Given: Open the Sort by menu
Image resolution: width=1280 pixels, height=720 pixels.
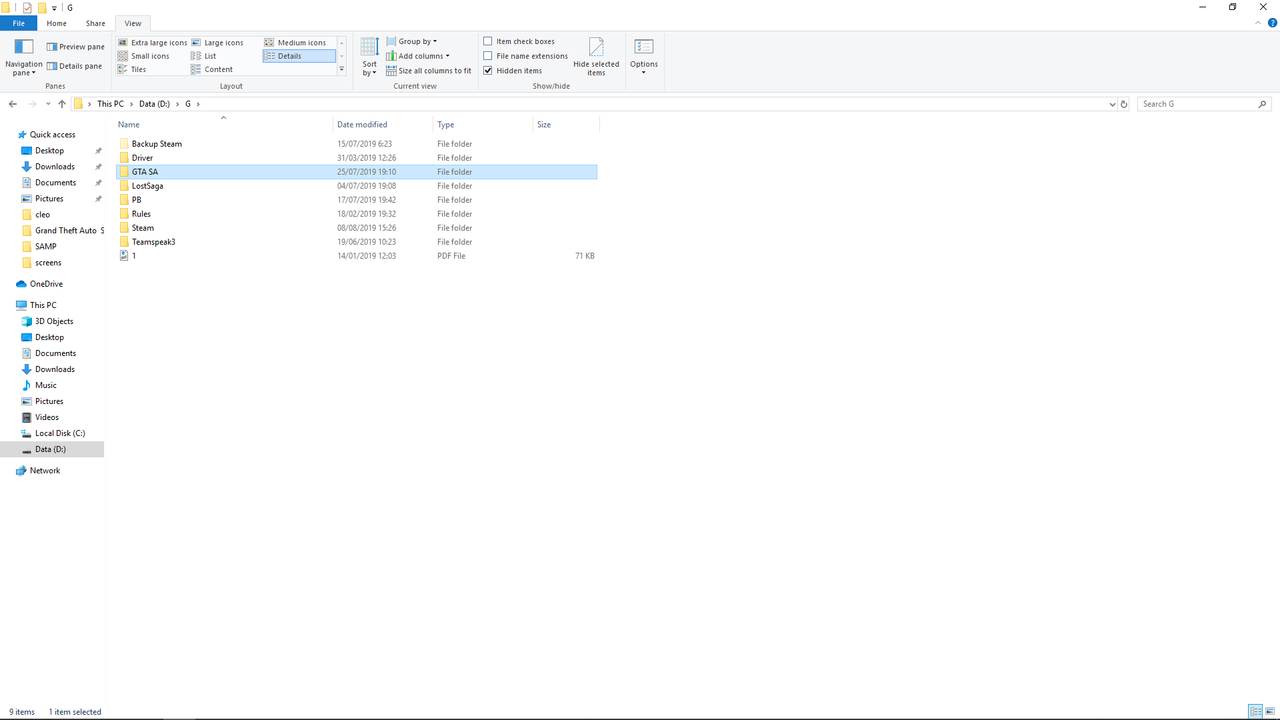Looking at the screenshot, I should pyautogui.click(x=369, y=57).
